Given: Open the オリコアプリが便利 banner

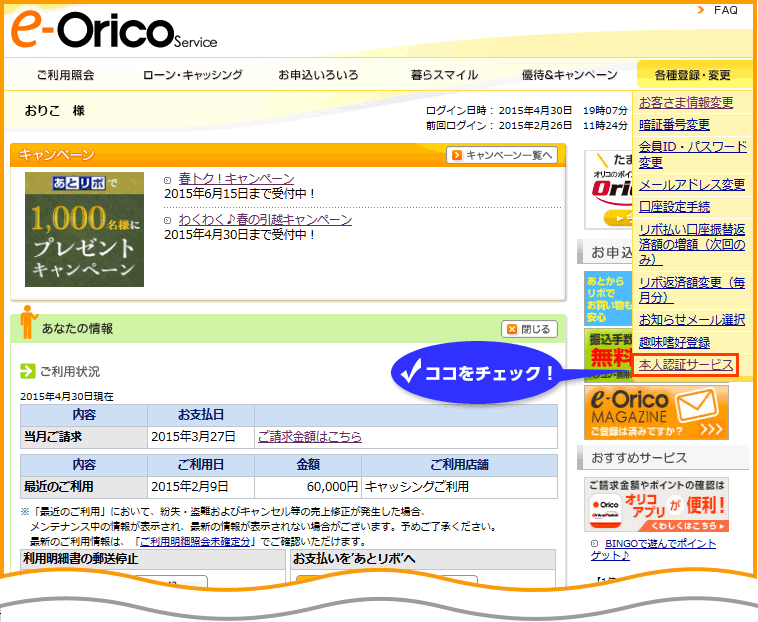Looking at the screenshot, I should click(x=656, y=505).
